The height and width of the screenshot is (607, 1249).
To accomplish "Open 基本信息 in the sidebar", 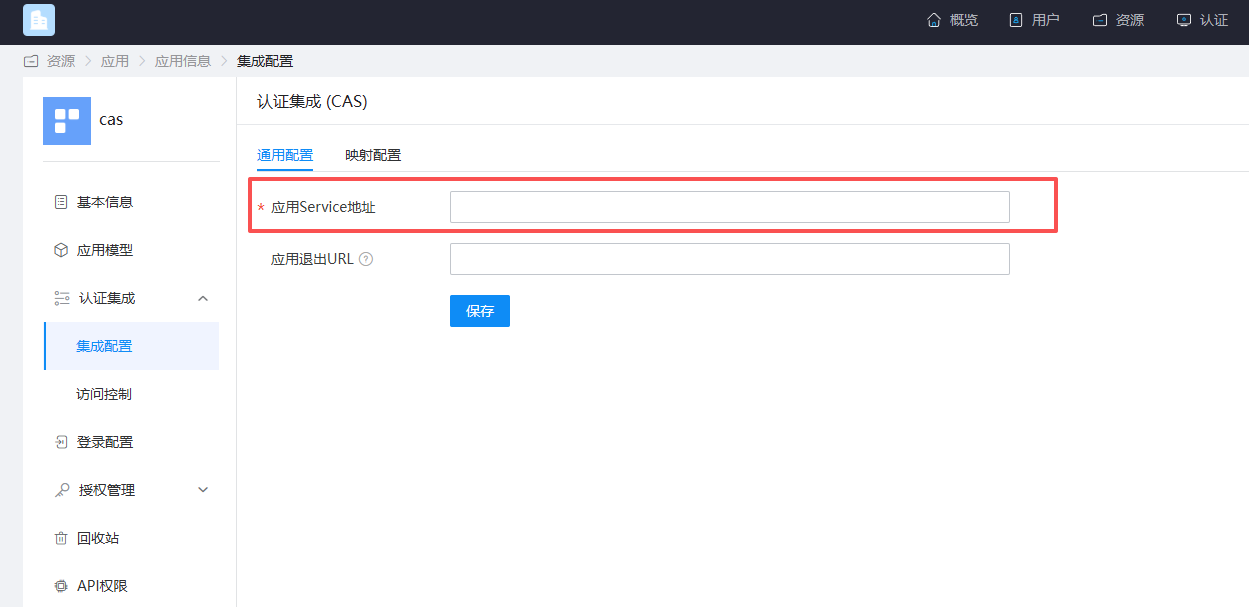I will click(131, 202).
